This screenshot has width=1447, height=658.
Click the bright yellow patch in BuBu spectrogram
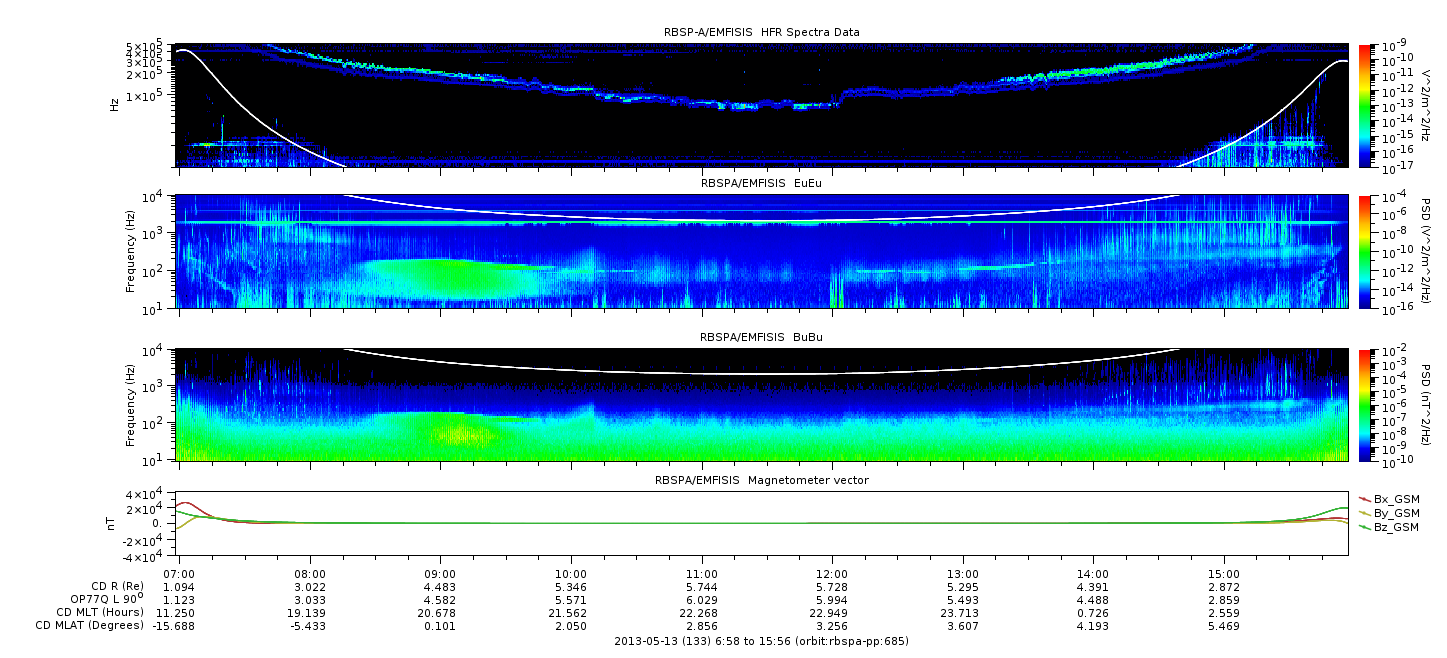tap(462, 435)
